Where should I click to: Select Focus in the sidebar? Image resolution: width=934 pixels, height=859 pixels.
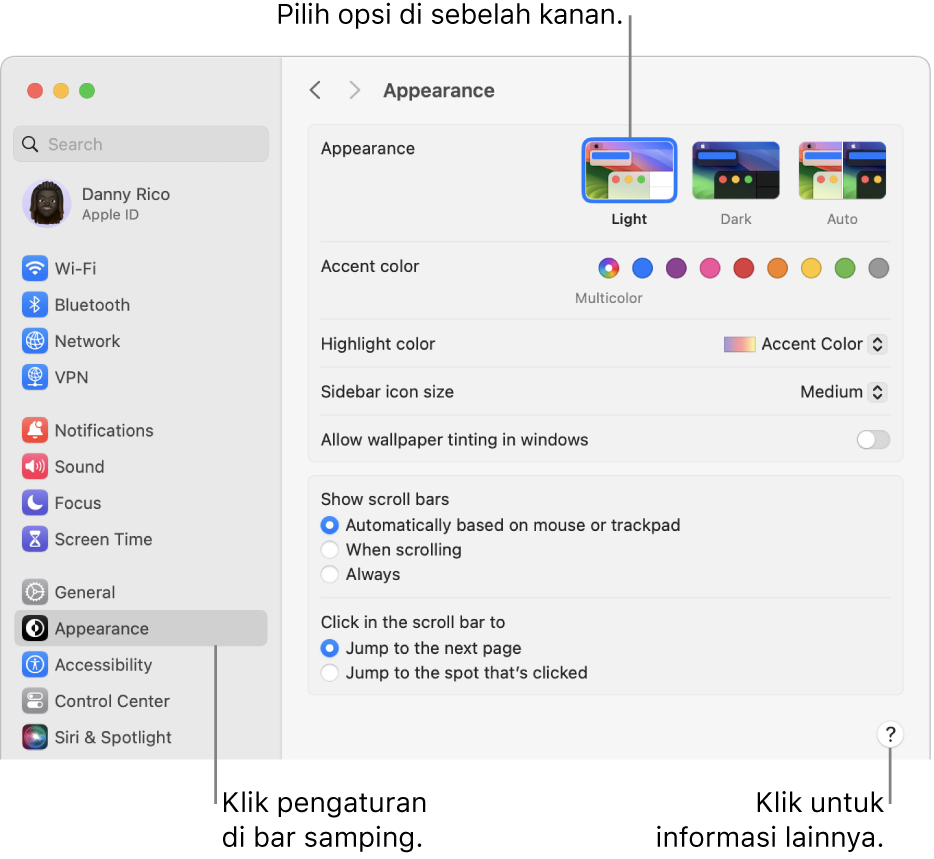pos(73,503)
